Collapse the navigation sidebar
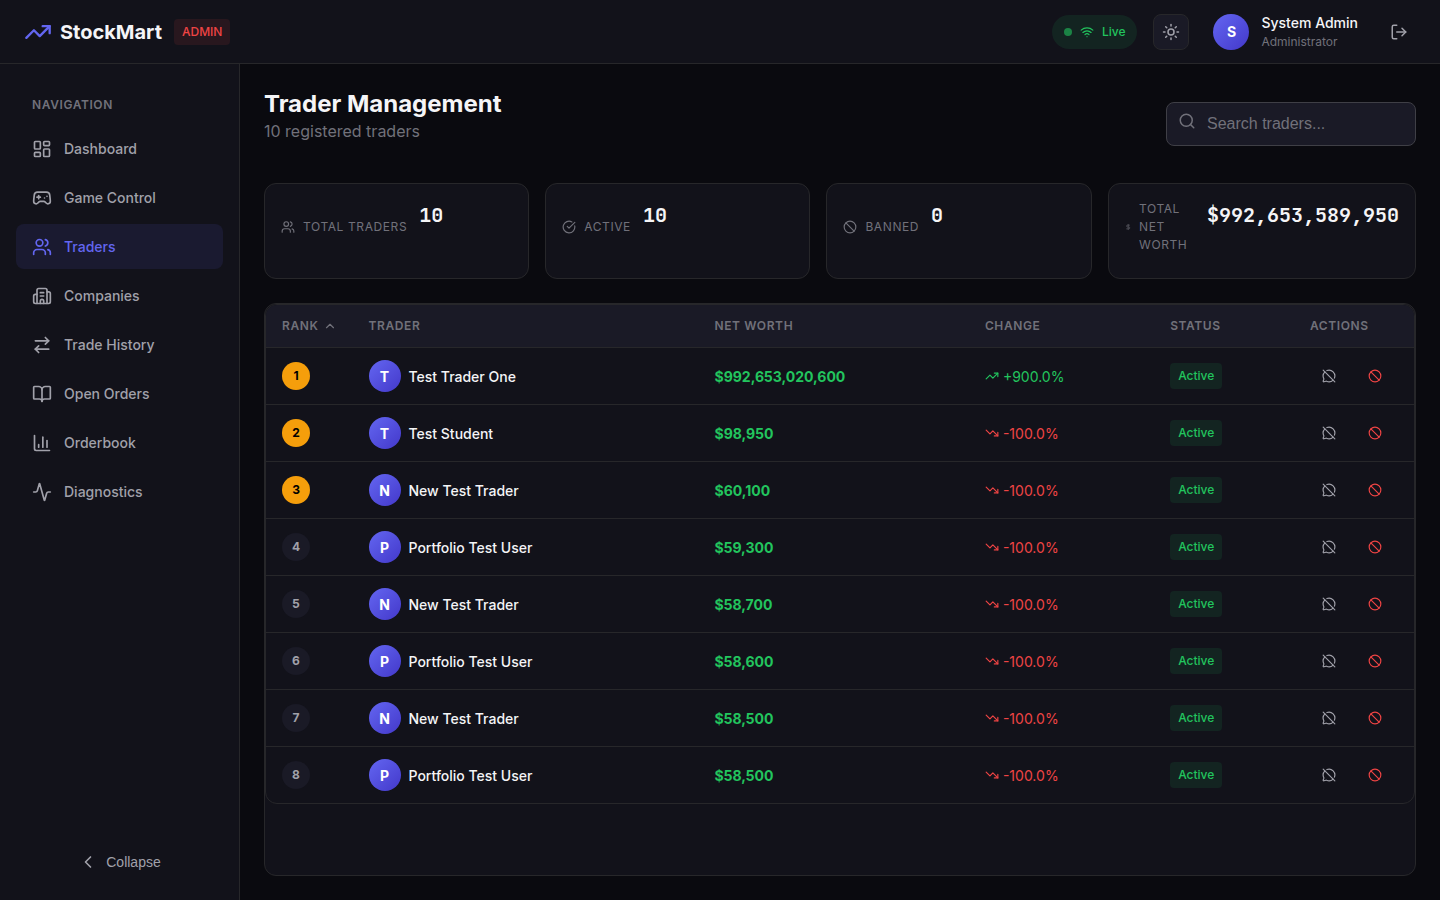 click(120, 861)
